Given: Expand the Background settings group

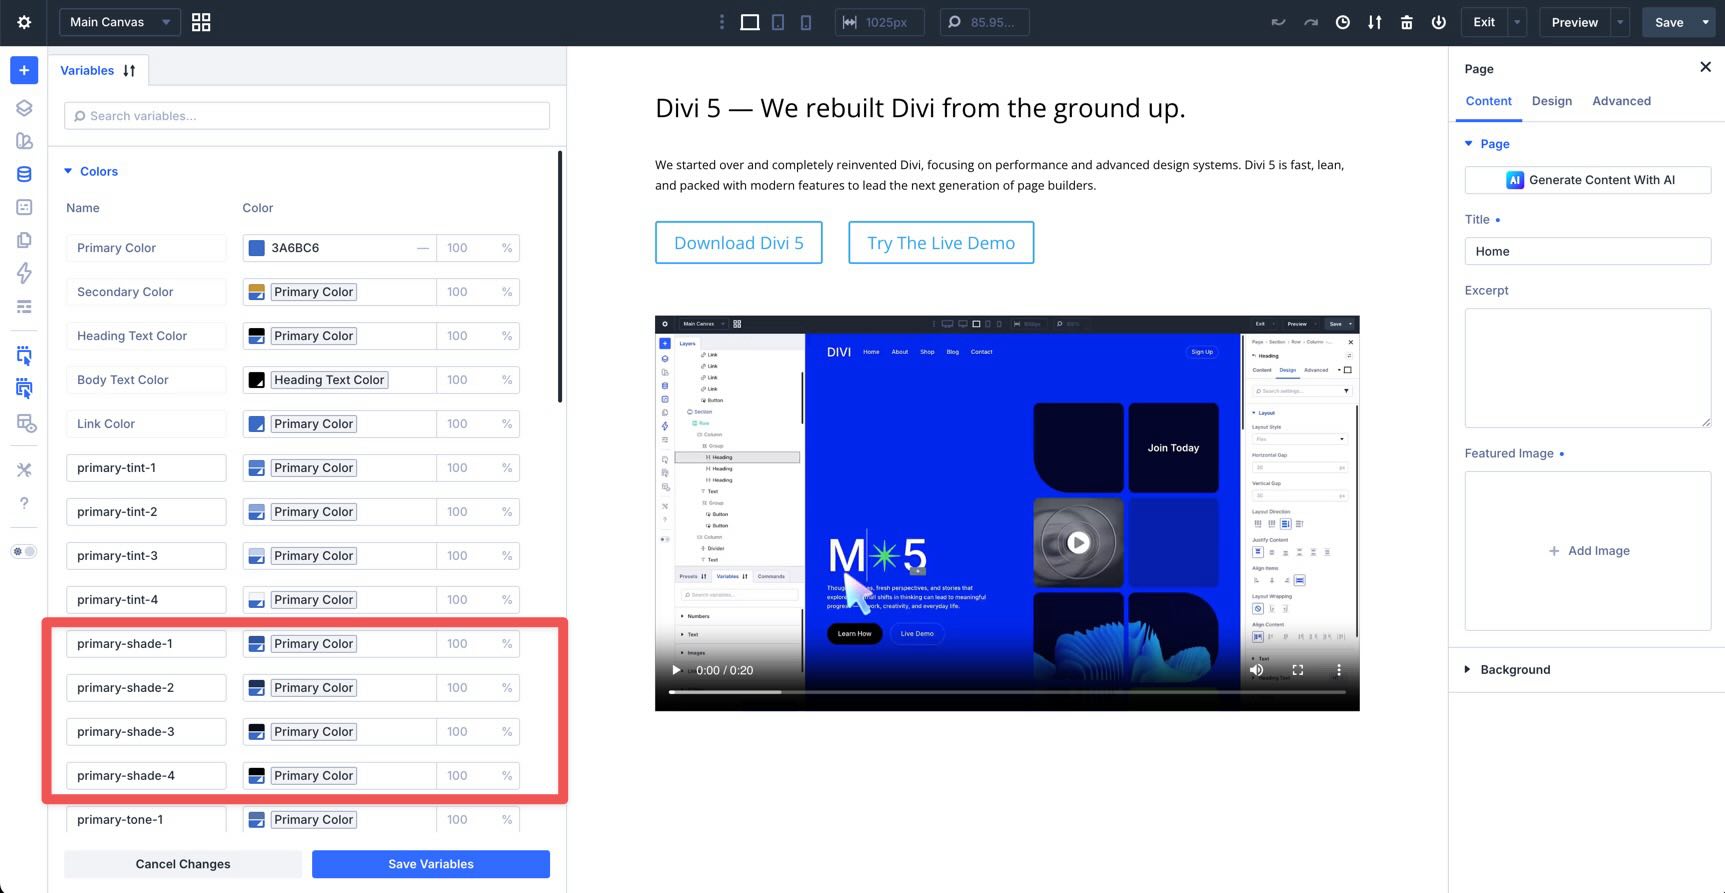Looking at the screenshot, I should [x=1507, y=670].
